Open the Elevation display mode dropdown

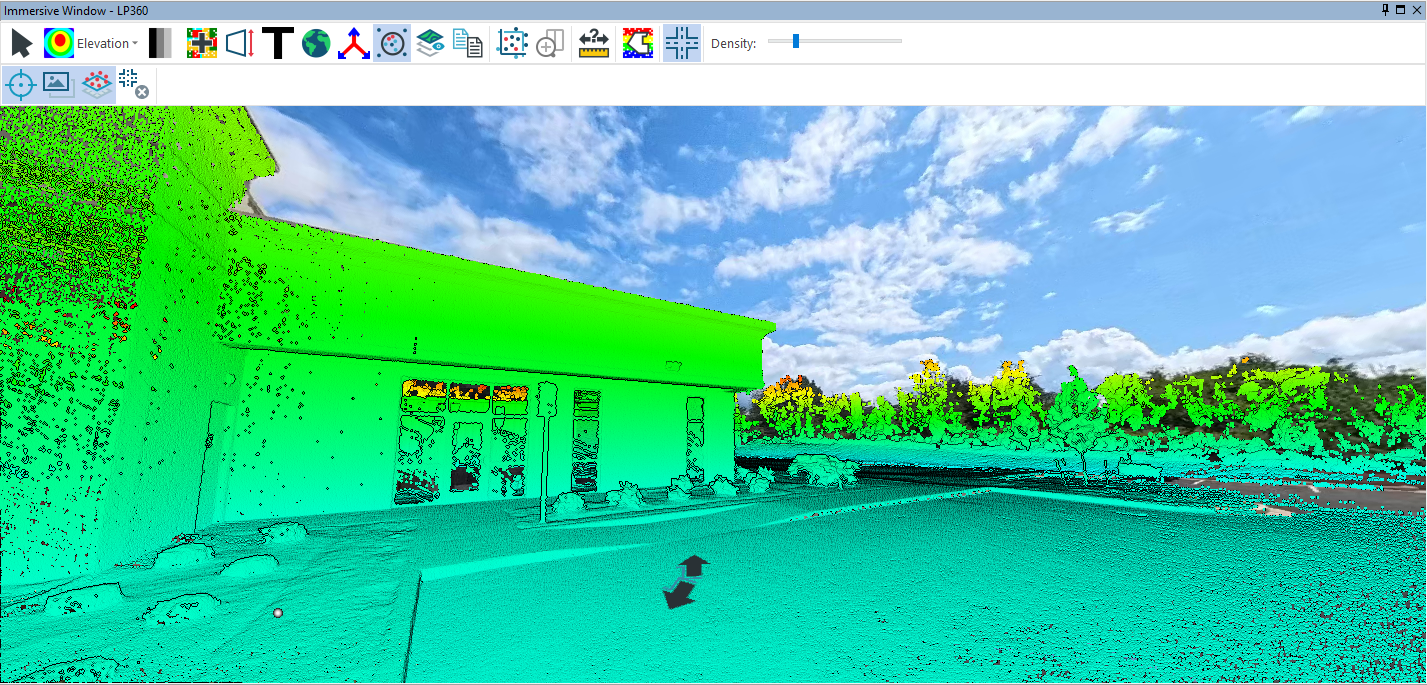(135, 43)
